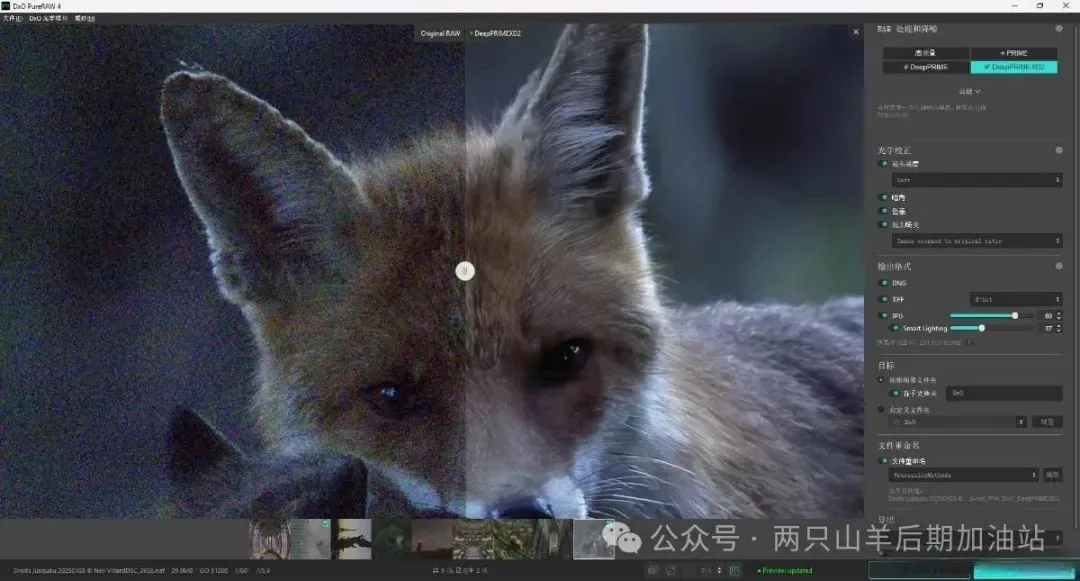Open the File menu

coord(12,19)
